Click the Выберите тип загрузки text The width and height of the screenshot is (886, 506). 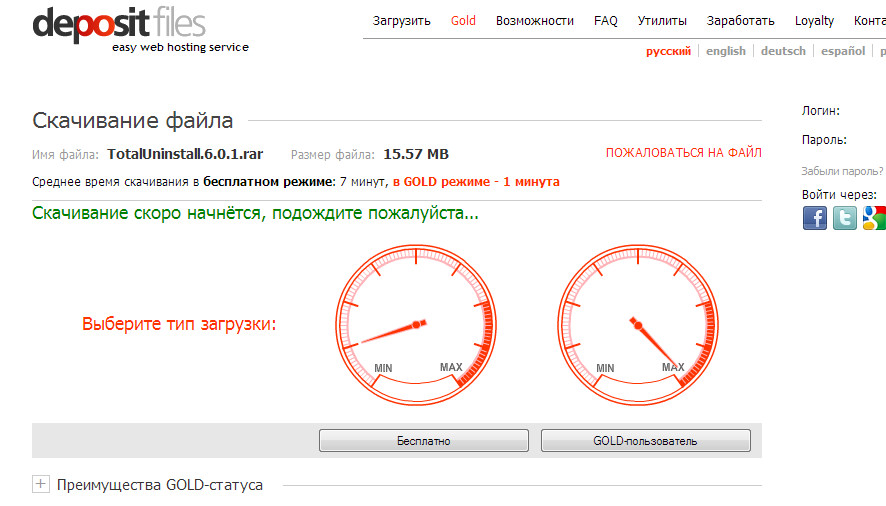(179, 324)
